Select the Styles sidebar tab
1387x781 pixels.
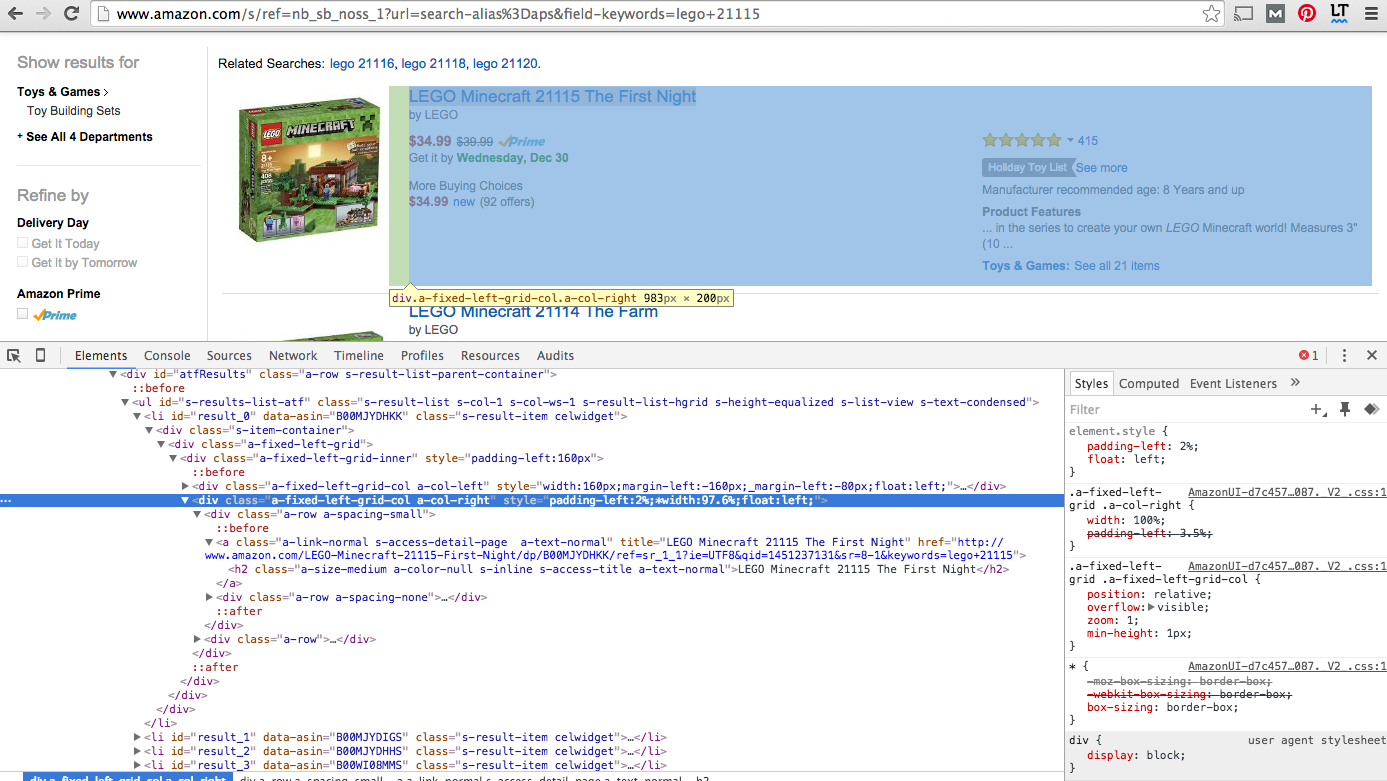(1091, 383)
